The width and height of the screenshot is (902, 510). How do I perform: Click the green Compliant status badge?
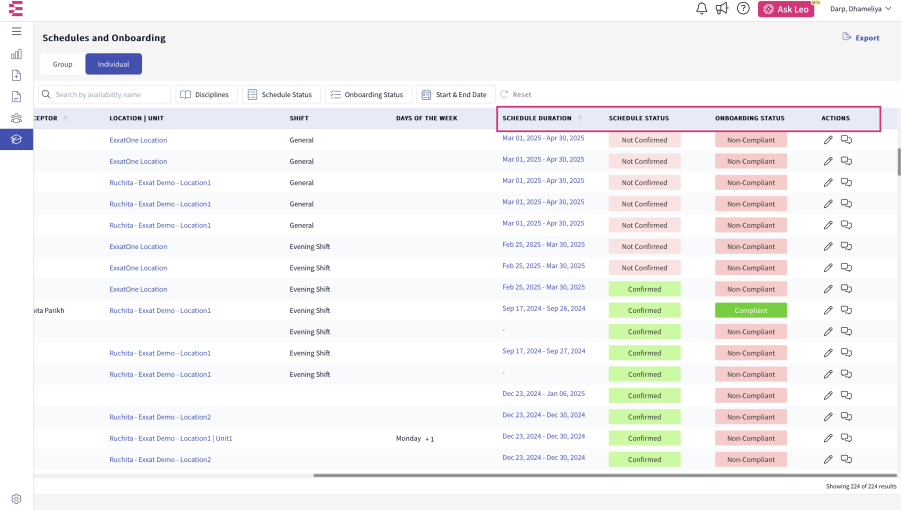[751, 310]
